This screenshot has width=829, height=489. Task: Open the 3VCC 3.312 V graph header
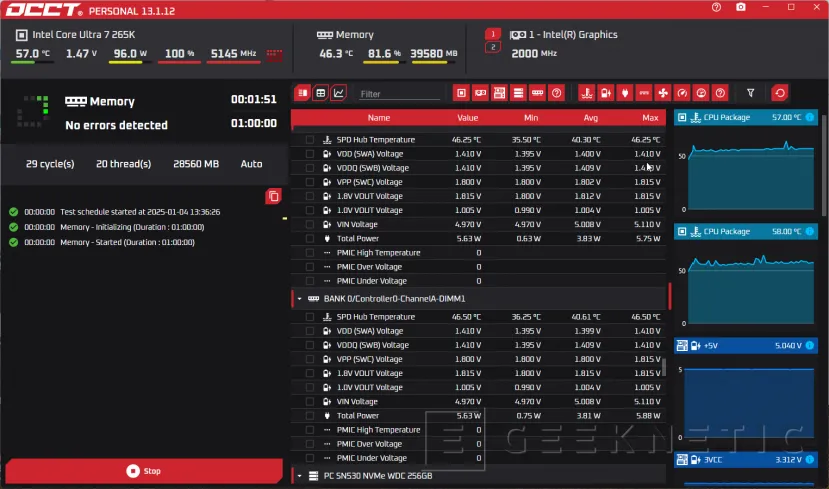(745, 460)
